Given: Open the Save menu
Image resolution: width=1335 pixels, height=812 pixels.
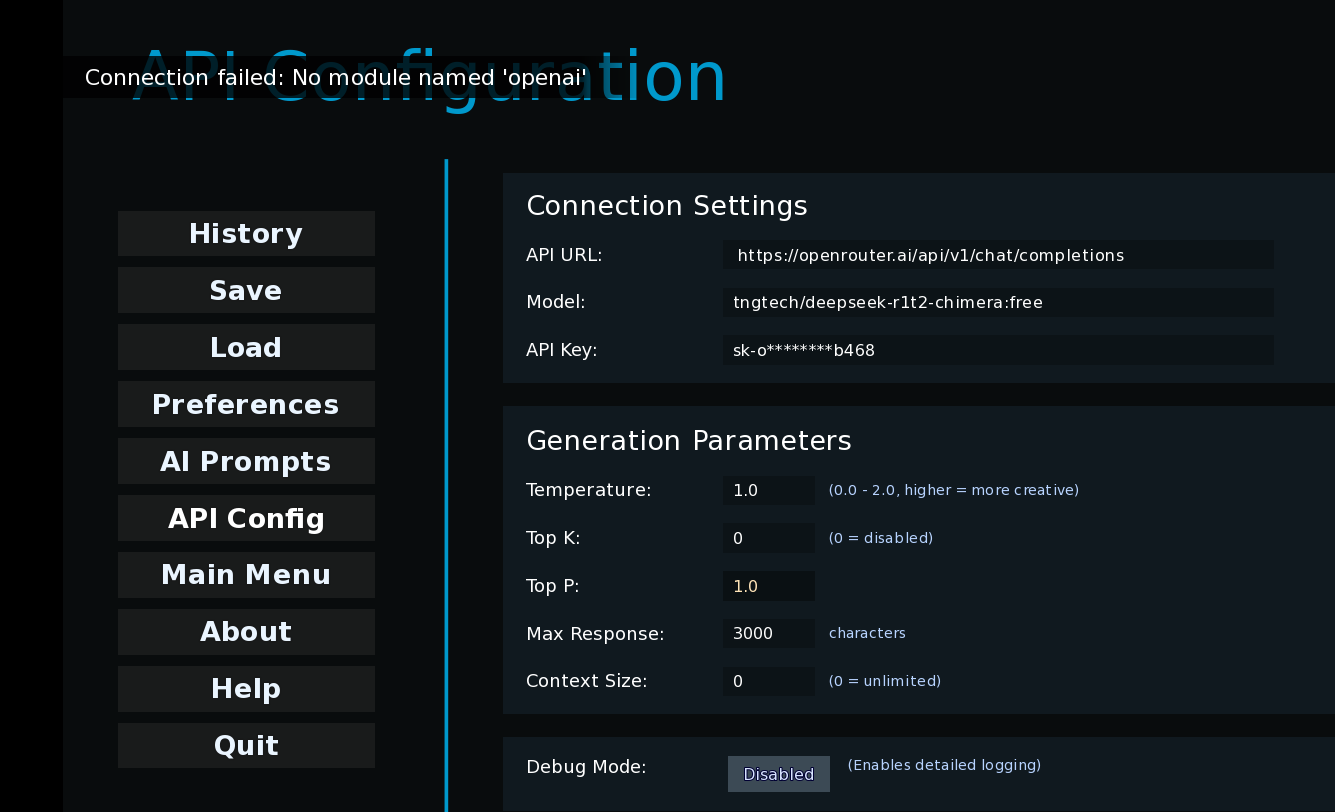Looking at the screenshot, I should coord(246,291).
